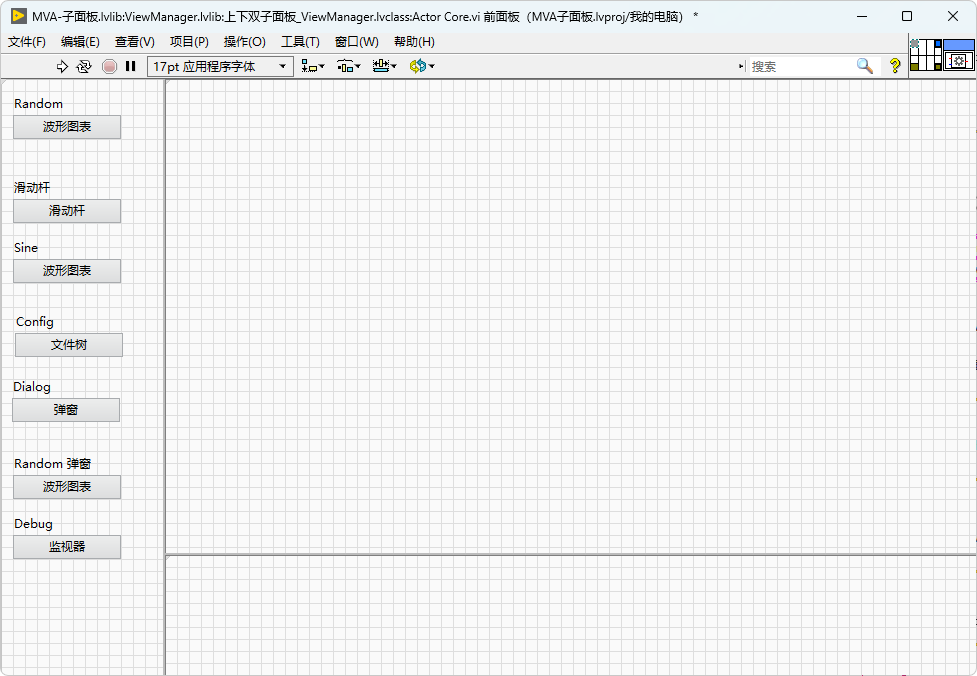Click the 文件树 button under Config
Image resolution: width=977 pixels, height=676 pixels.
click(69, 345)
